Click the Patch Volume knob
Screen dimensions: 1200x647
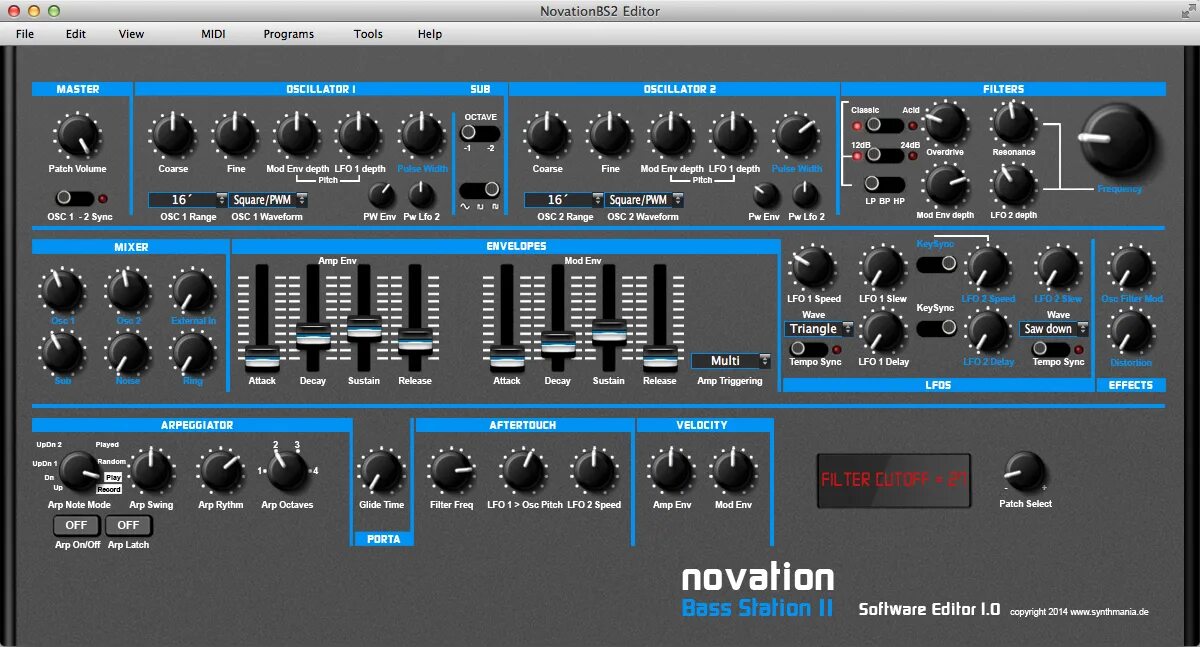point(76,135)
